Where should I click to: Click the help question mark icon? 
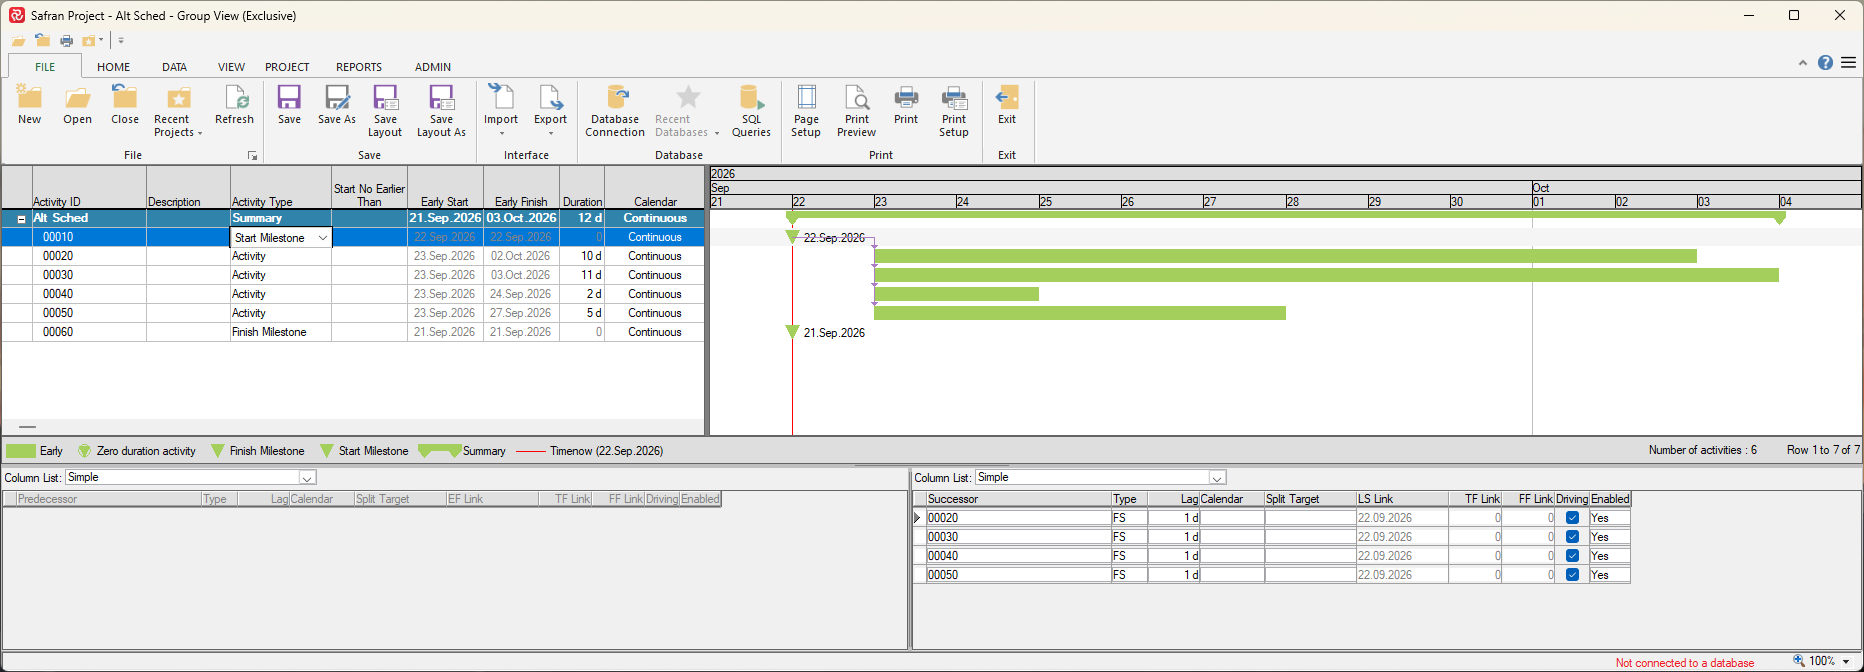[x=1825, y=62]
